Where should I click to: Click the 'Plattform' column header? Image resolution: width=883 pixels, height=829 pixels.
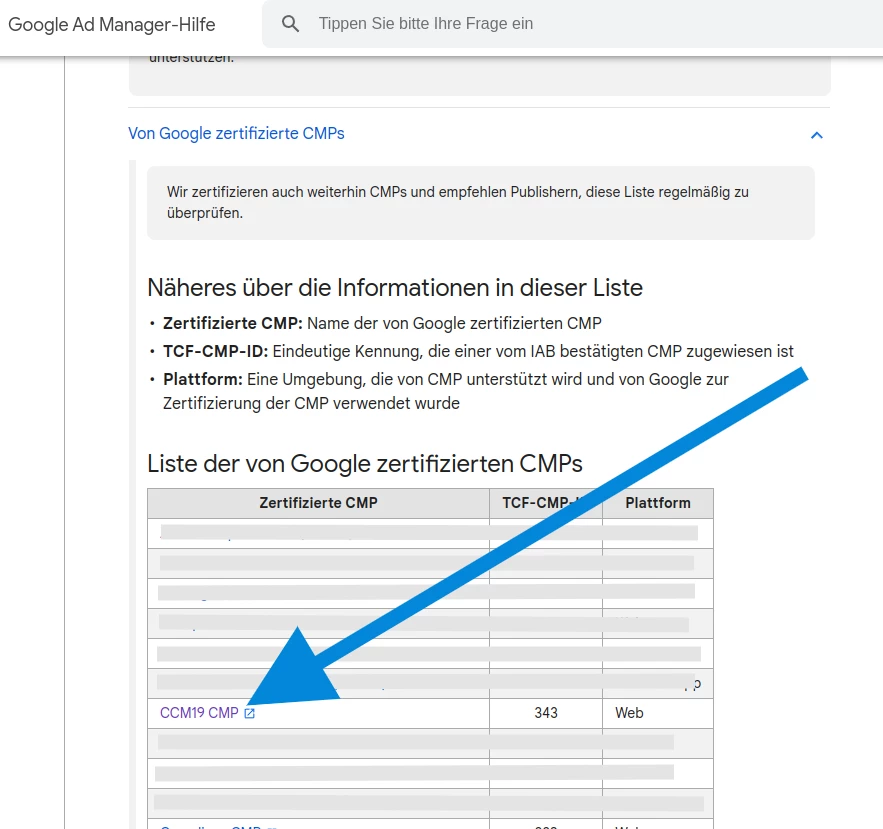(x=657, y=503)
